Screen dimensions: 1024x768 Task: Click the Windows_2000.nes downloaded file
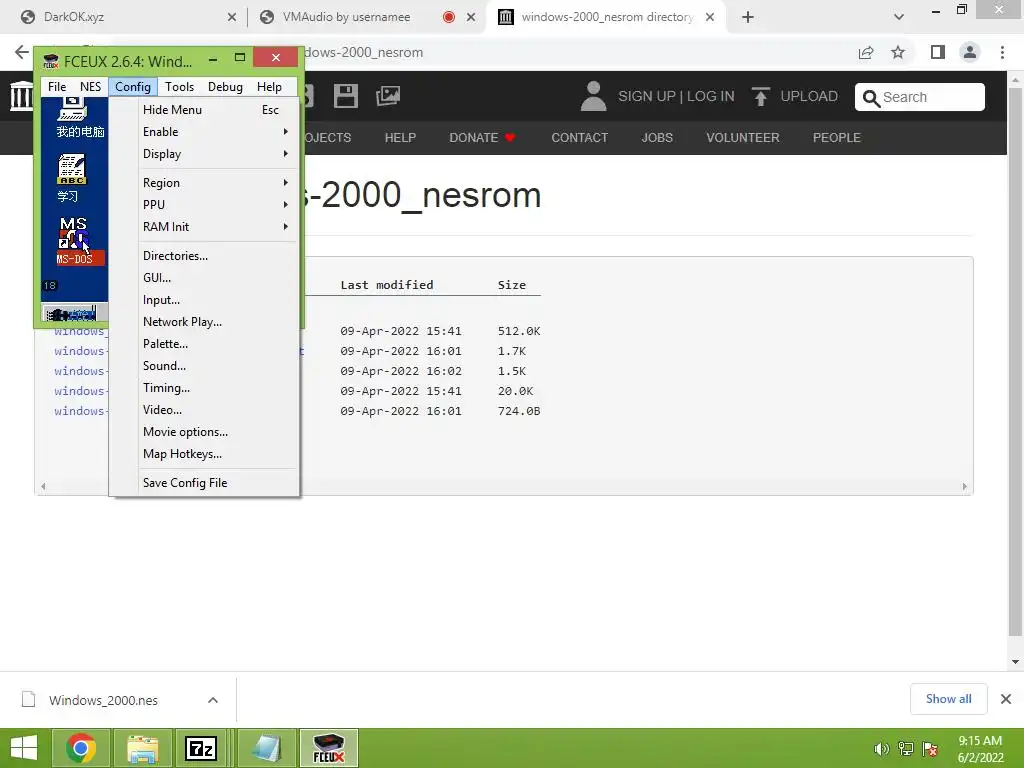coord(103,700)
